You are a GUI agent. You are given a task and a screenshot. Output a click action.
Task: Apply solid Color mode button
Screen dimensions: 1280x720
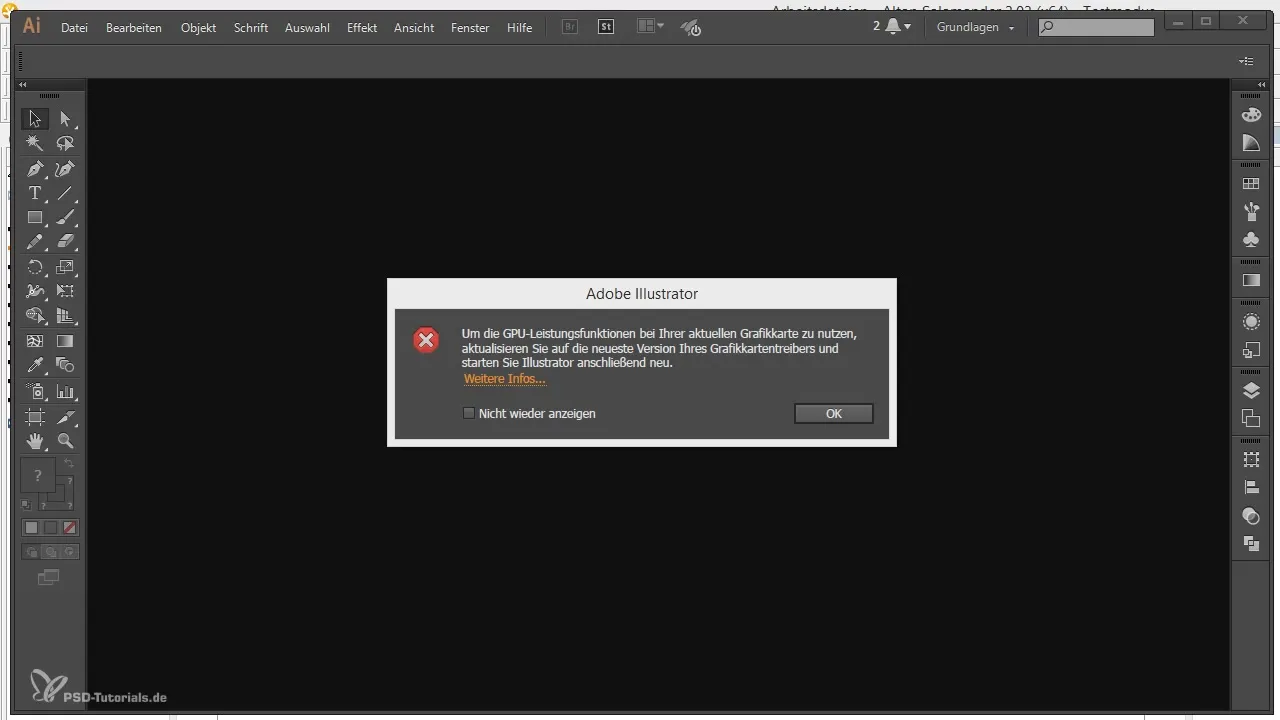tap(31, 527)
